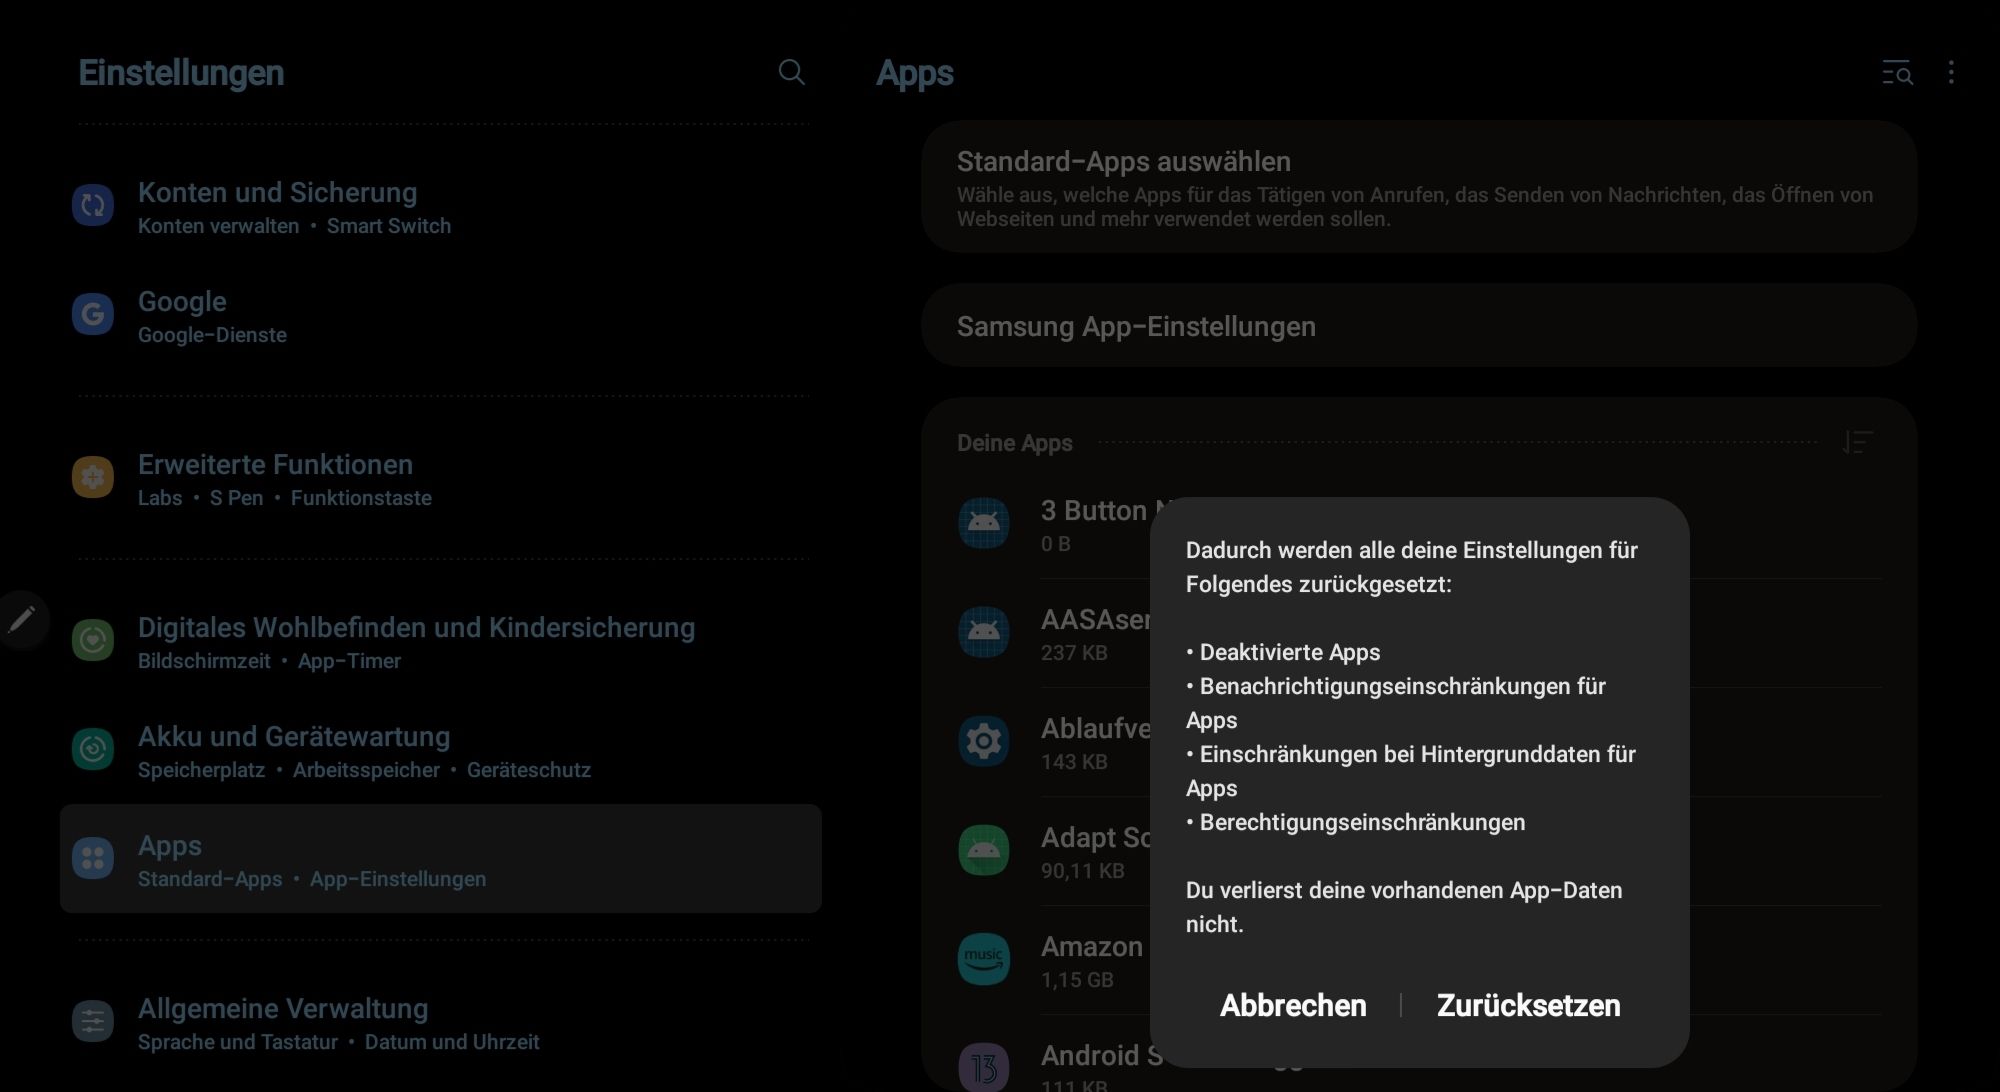Tap the Erweiterte Funktionen icon
This screenshot has height=1092, width=2000.
click(x=93, y=477)
